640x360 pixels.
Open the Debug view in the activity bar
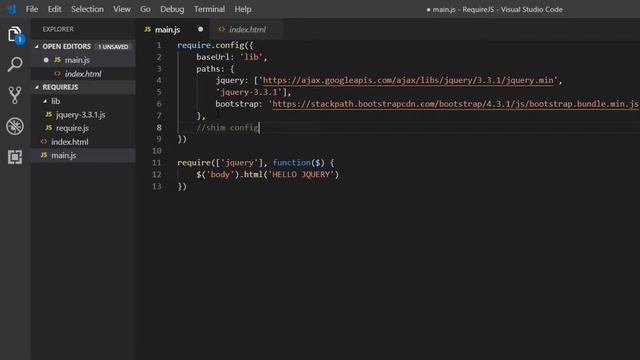coord(15,126)
